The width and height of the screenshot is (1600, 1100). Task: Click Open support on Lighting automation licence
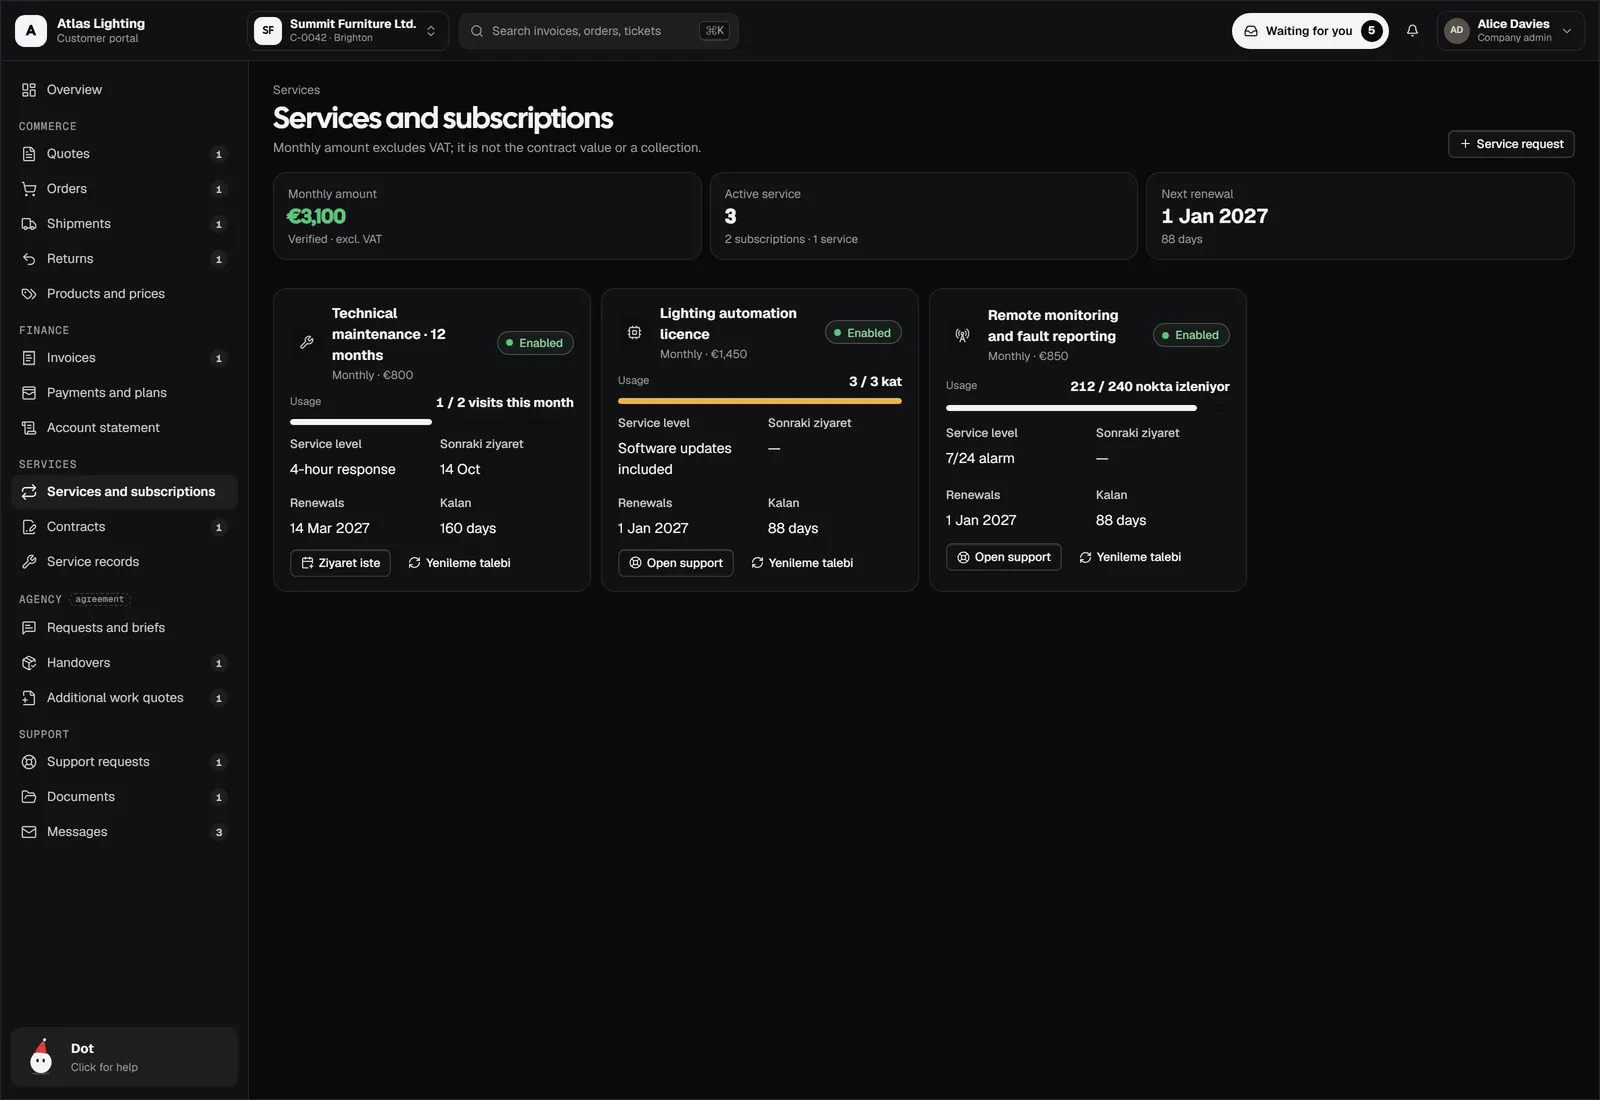[676, 563]
